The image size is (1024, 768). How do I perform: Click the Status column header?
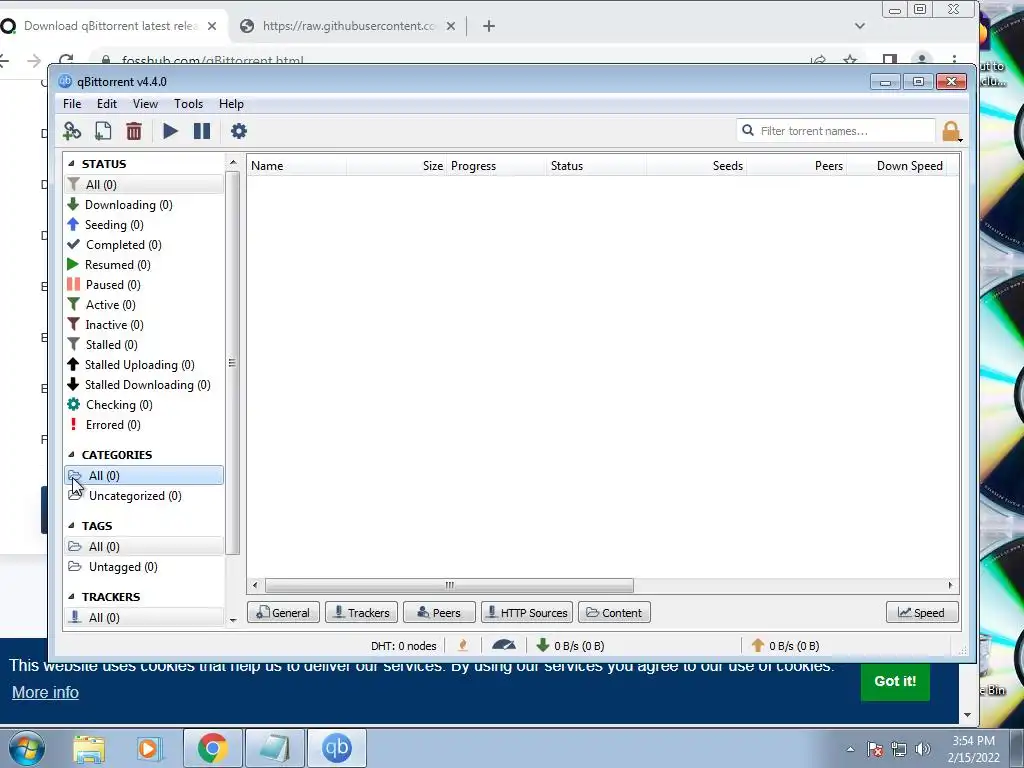click(596, 166)
